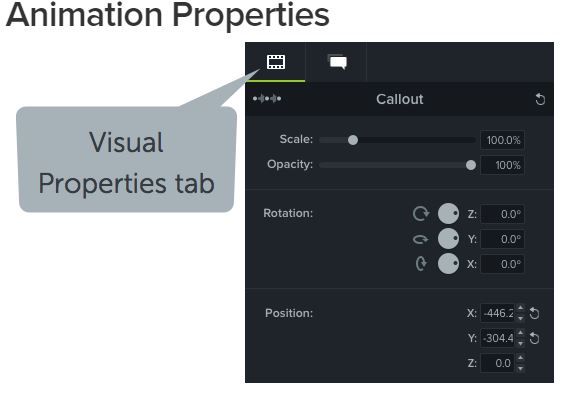Open the Visual Properties filmstrip tab

(276, 62)
